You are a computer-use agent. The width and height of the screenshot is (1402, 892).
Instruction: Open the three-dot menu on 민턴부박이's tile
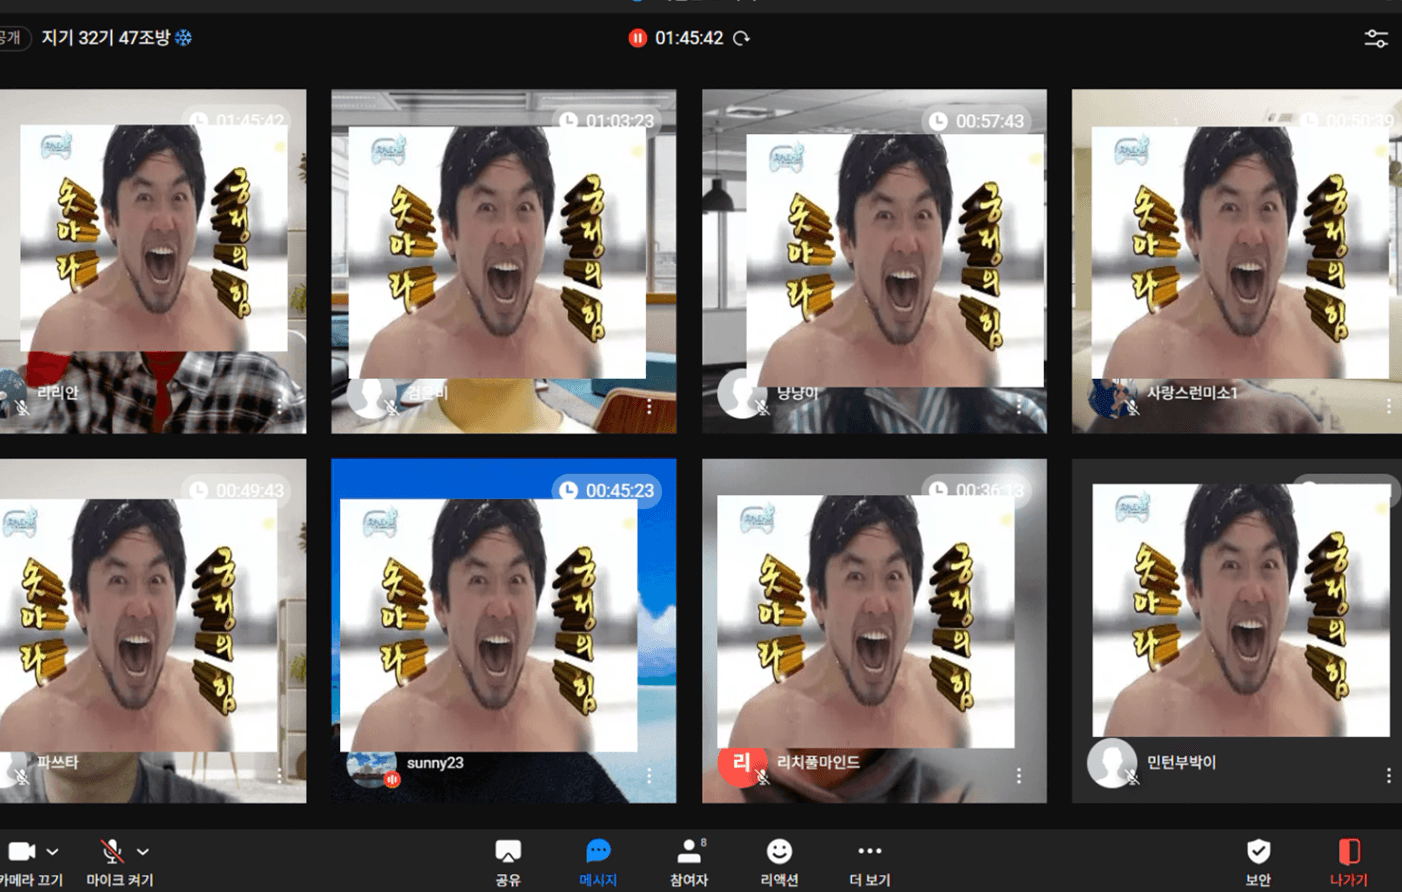coord(1388,776)
